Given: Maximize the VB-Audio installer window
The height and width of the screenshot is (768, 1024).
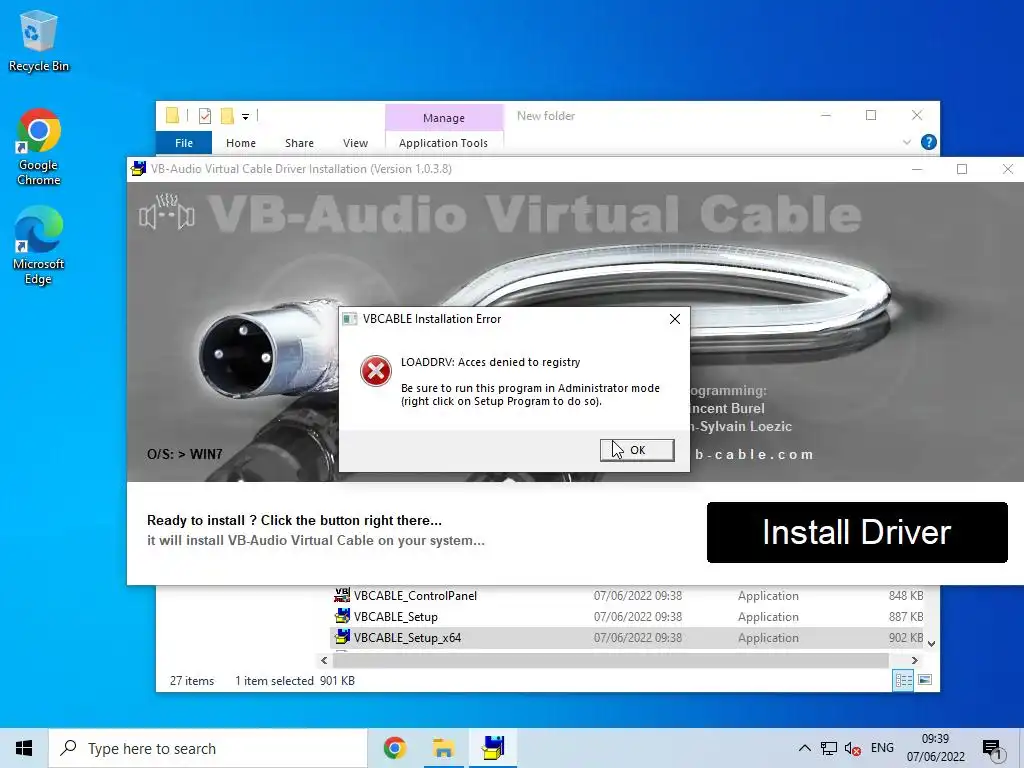Looking at the screenshot, I should (x=962, y=169).
